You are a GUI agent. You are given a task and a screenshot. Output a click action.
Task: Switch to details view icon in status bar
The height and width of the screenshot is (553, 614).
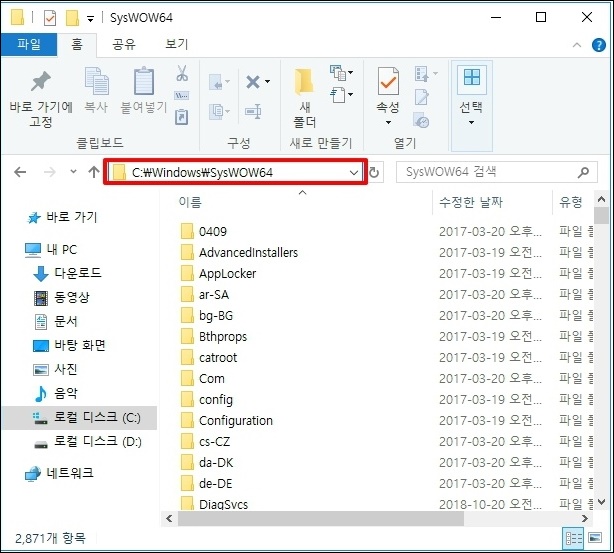click(574, 539)
